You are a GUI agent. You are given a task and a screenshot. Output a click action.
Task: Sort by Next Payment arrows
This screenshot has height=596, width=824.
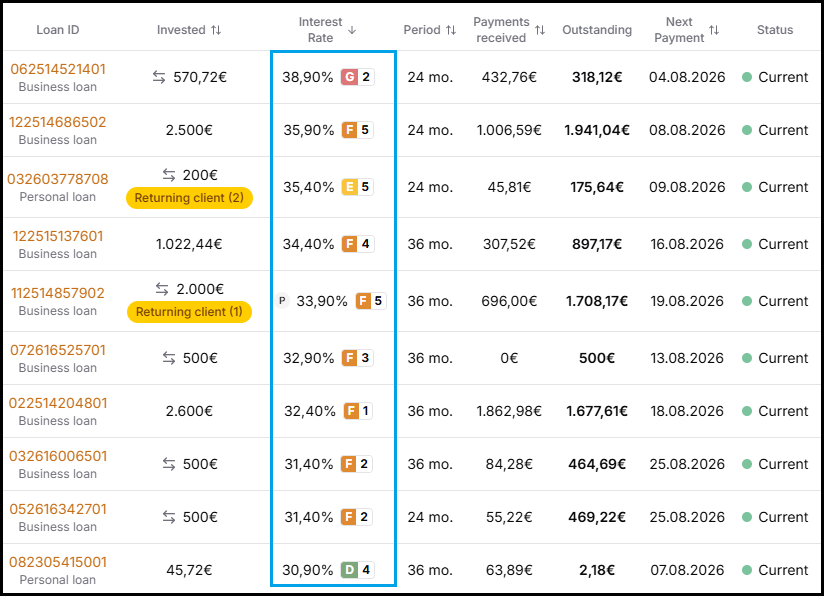(x=714, y=30)
